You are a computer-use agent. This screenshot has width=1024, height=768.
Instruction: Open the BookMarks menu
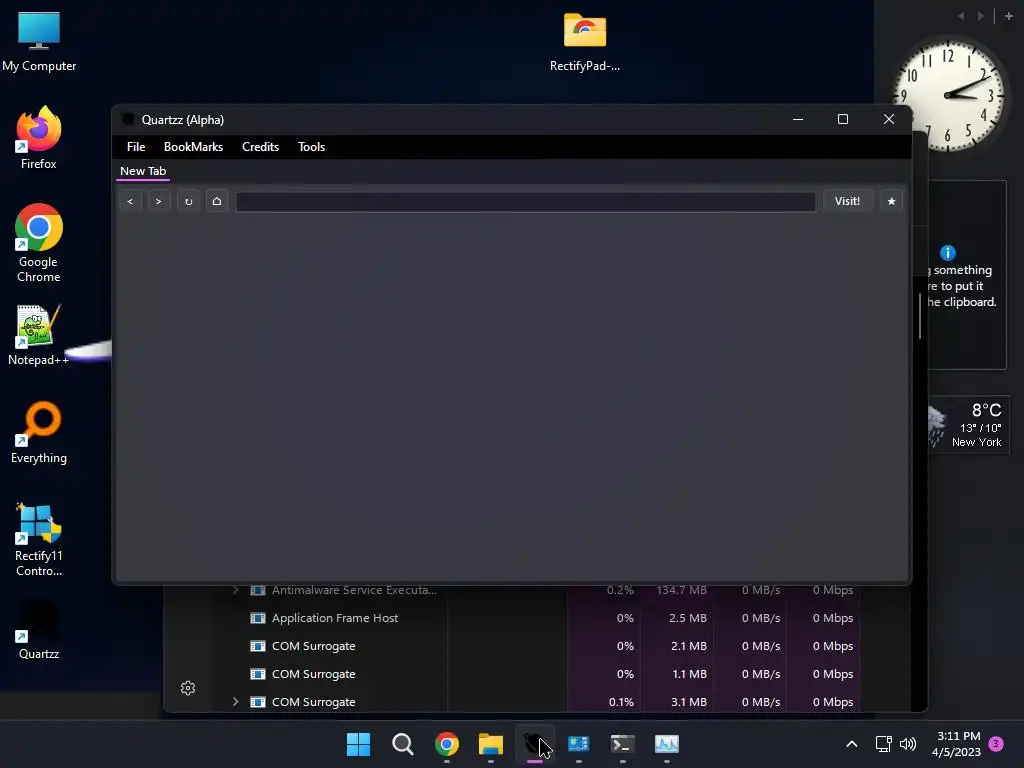coord(193,147)
